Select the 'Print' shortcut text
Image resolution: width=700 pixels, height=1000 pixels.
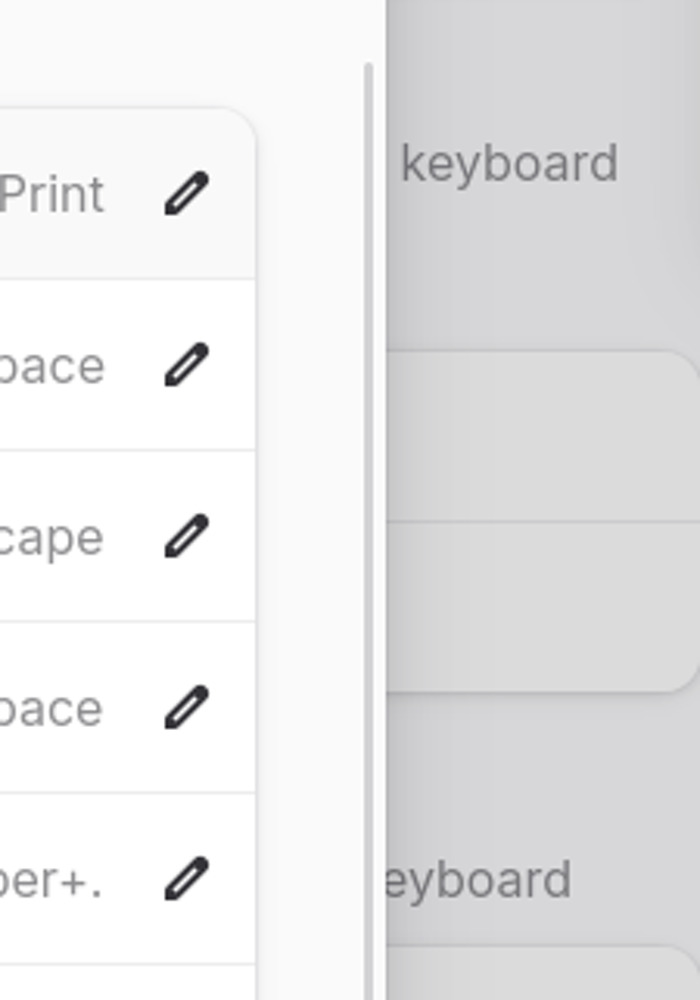(x=52, y=194)
